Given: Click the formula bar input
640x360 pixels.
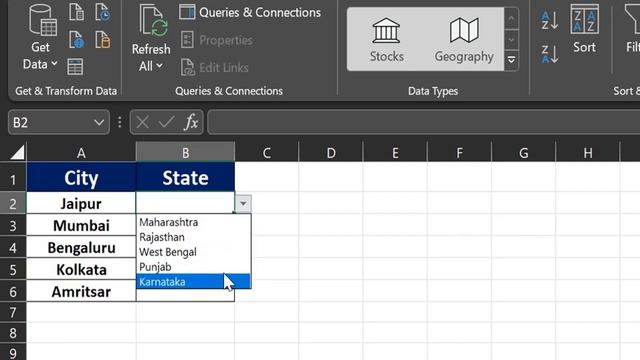Looking at the screenshot, I should pos(424,122).
